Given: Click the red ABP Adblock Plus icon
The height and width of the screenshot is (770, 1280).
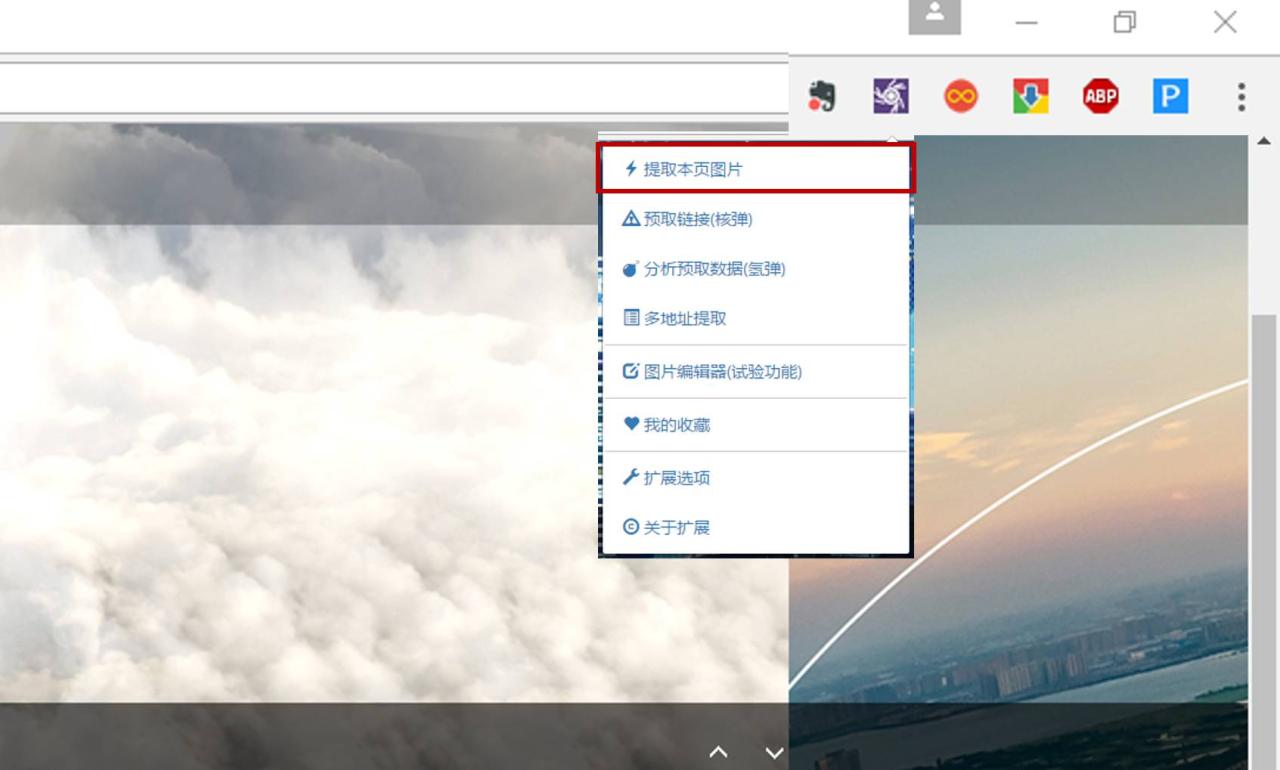Looking at the screenshot, I should coord(1100,97).
